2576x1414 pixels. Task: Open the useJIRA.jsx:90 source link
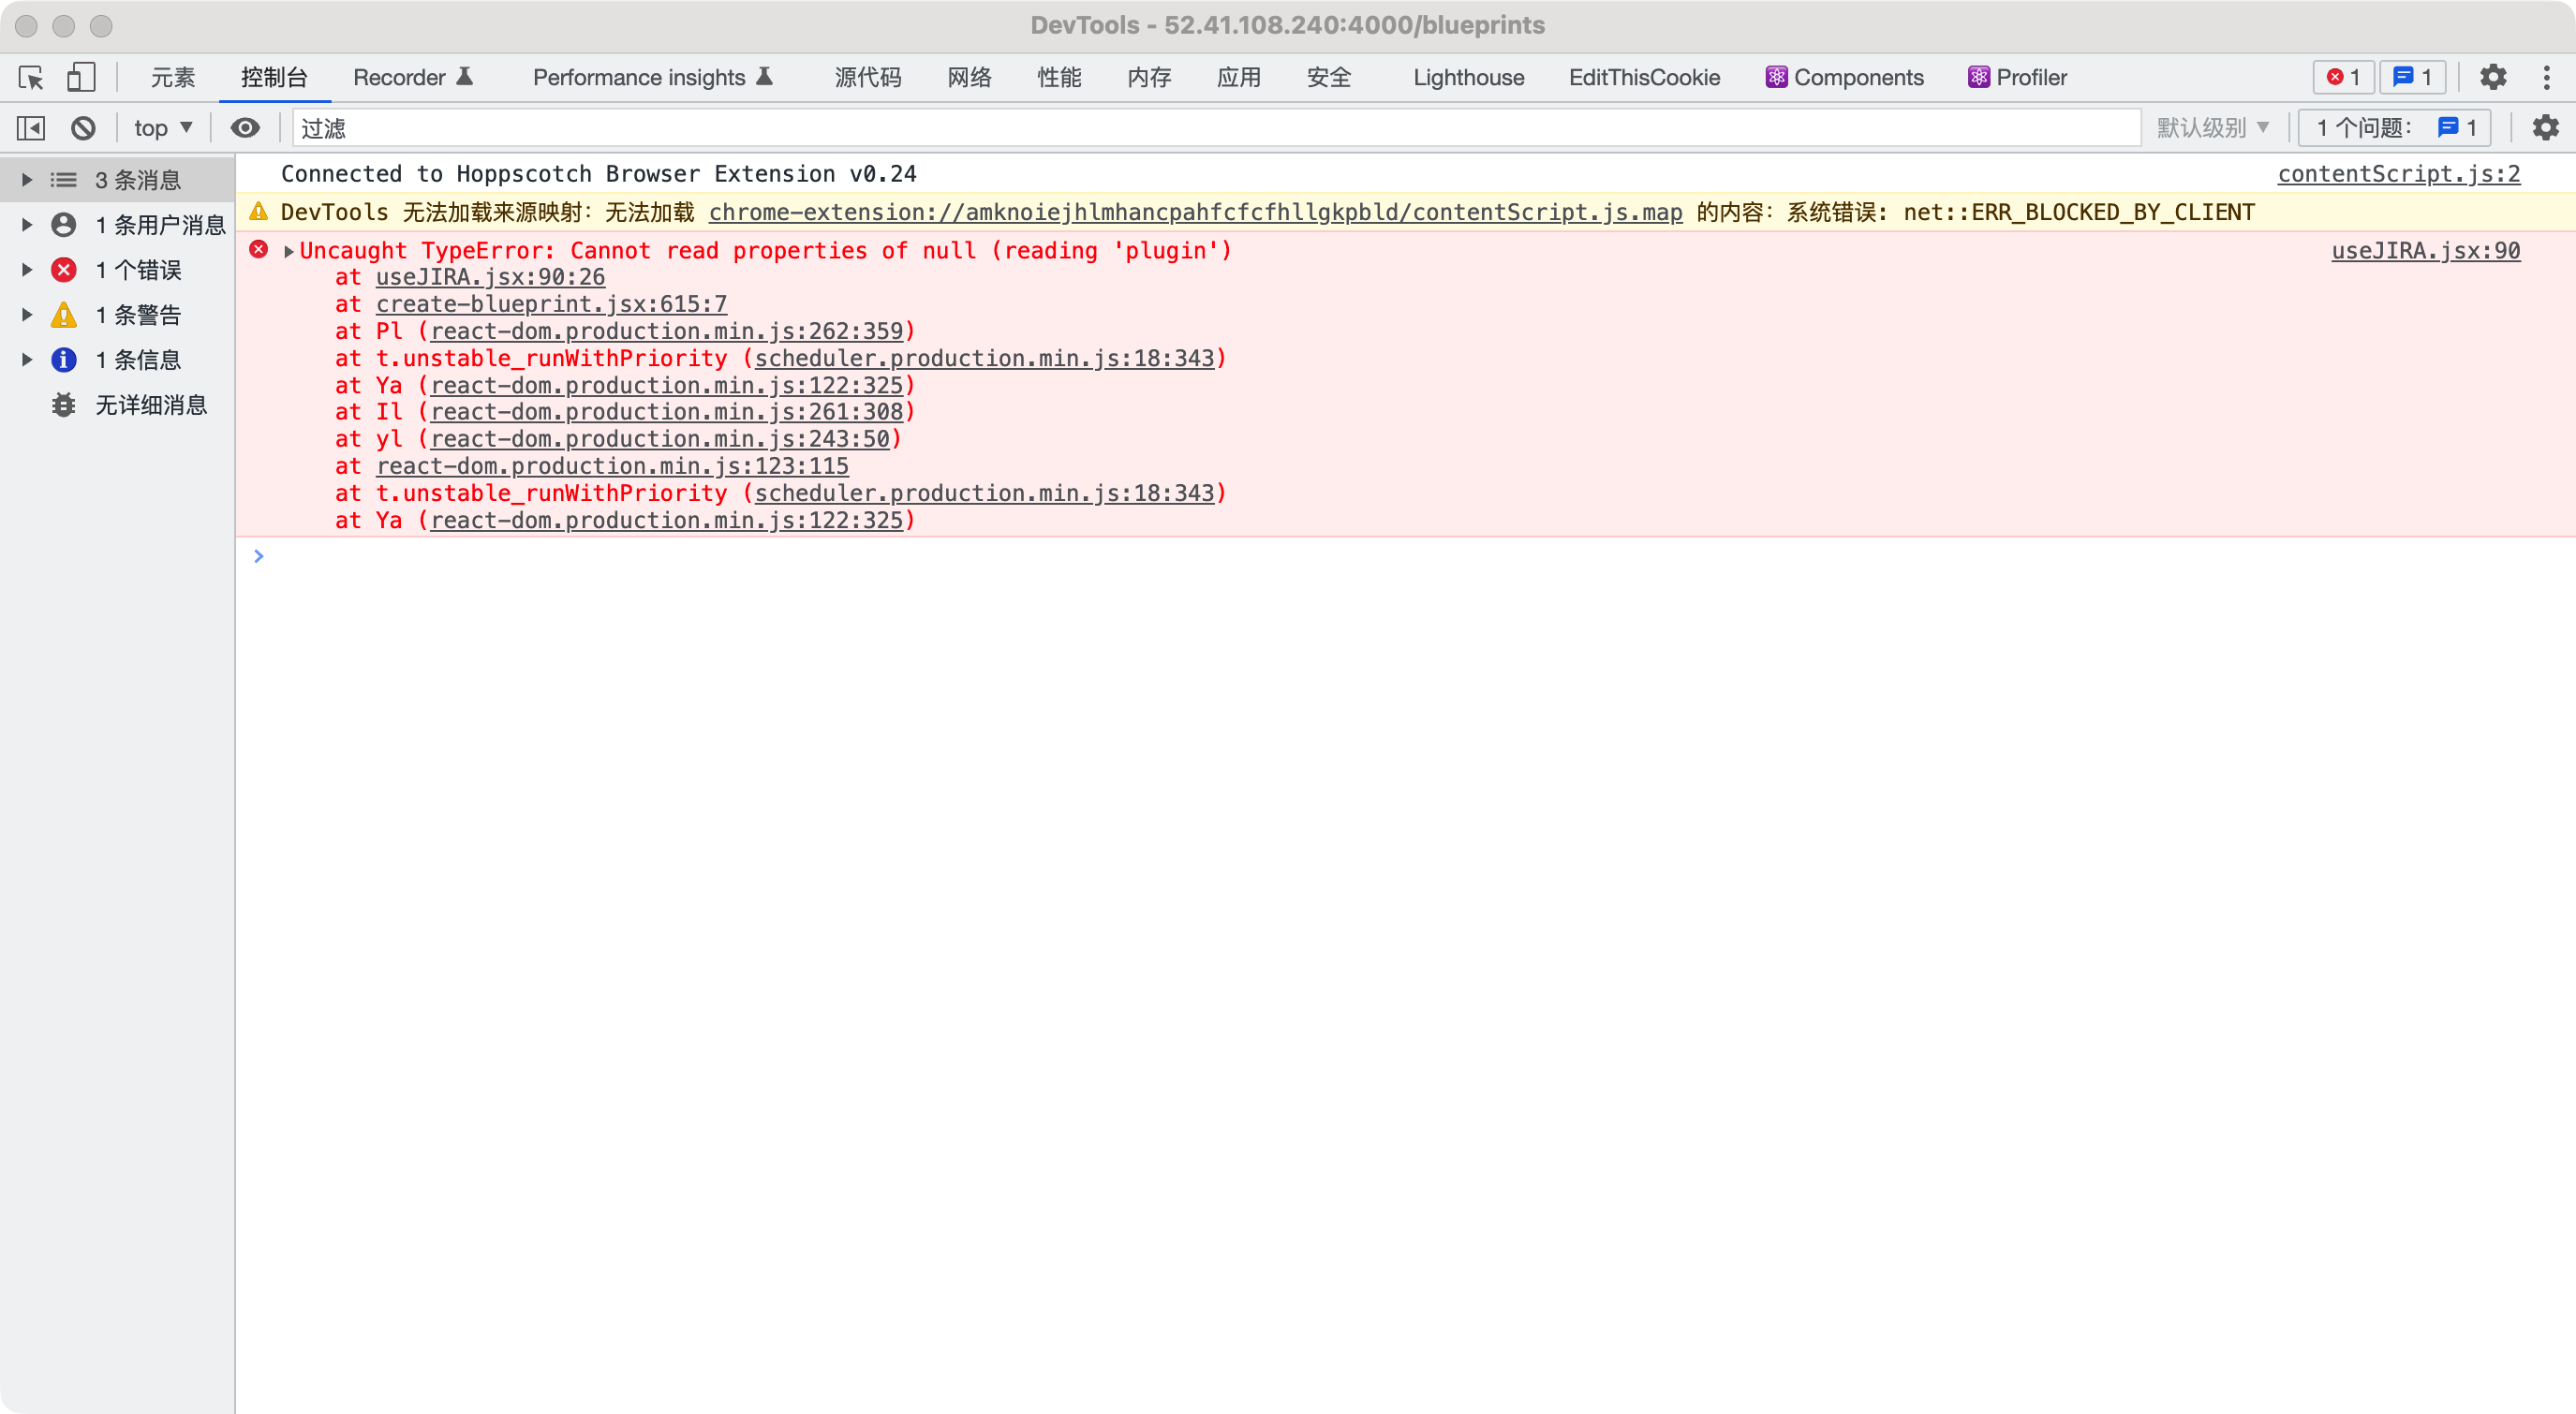2425,250
